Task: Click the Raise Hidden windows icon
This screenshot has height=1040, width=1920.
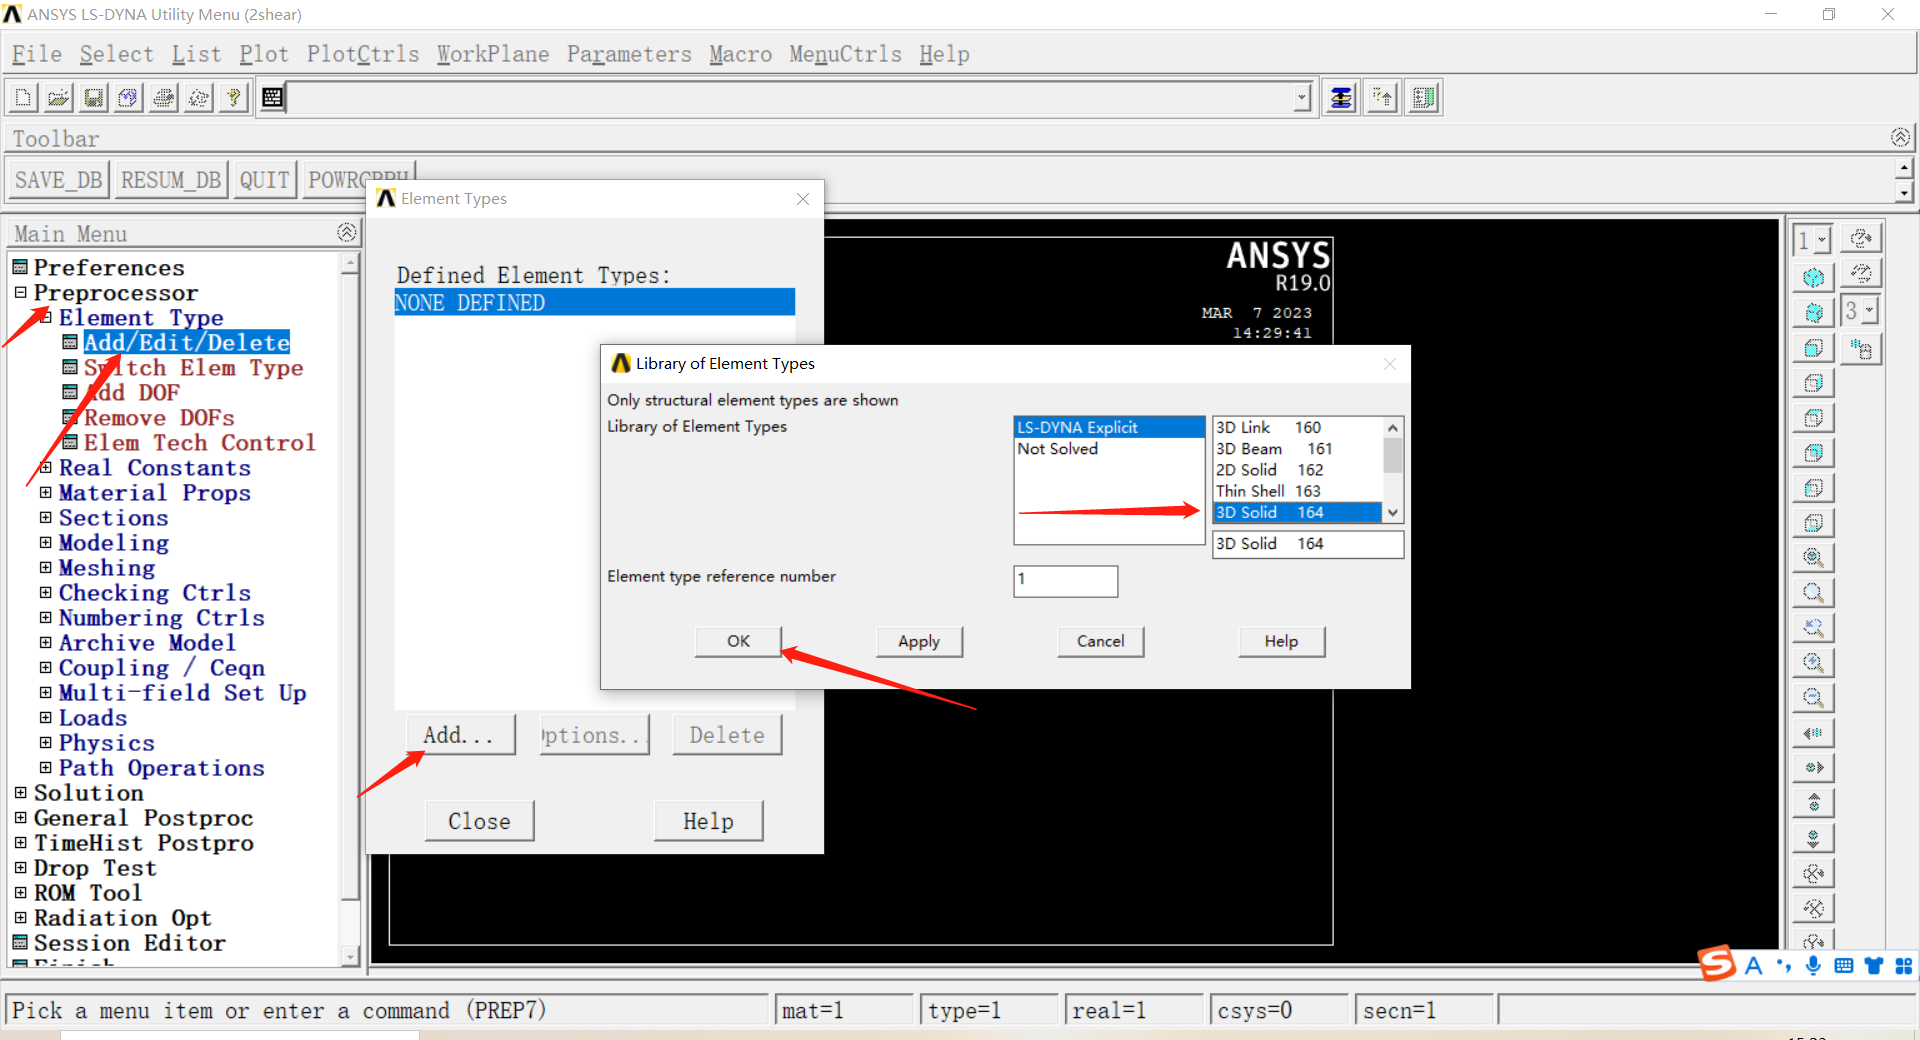Action: click(x=1340, y=97)
